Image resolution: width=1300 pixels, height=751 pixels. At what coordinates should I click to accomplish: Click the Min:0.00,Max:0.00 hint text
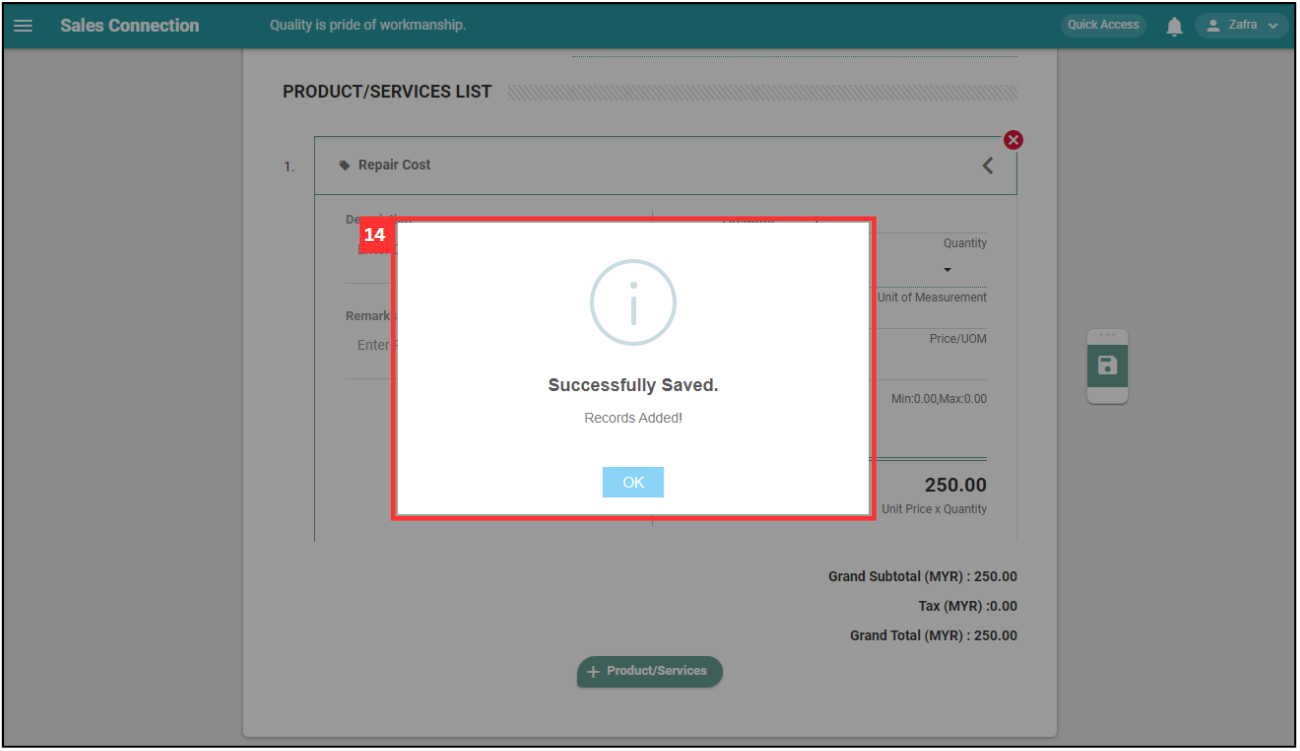(939, 399)
